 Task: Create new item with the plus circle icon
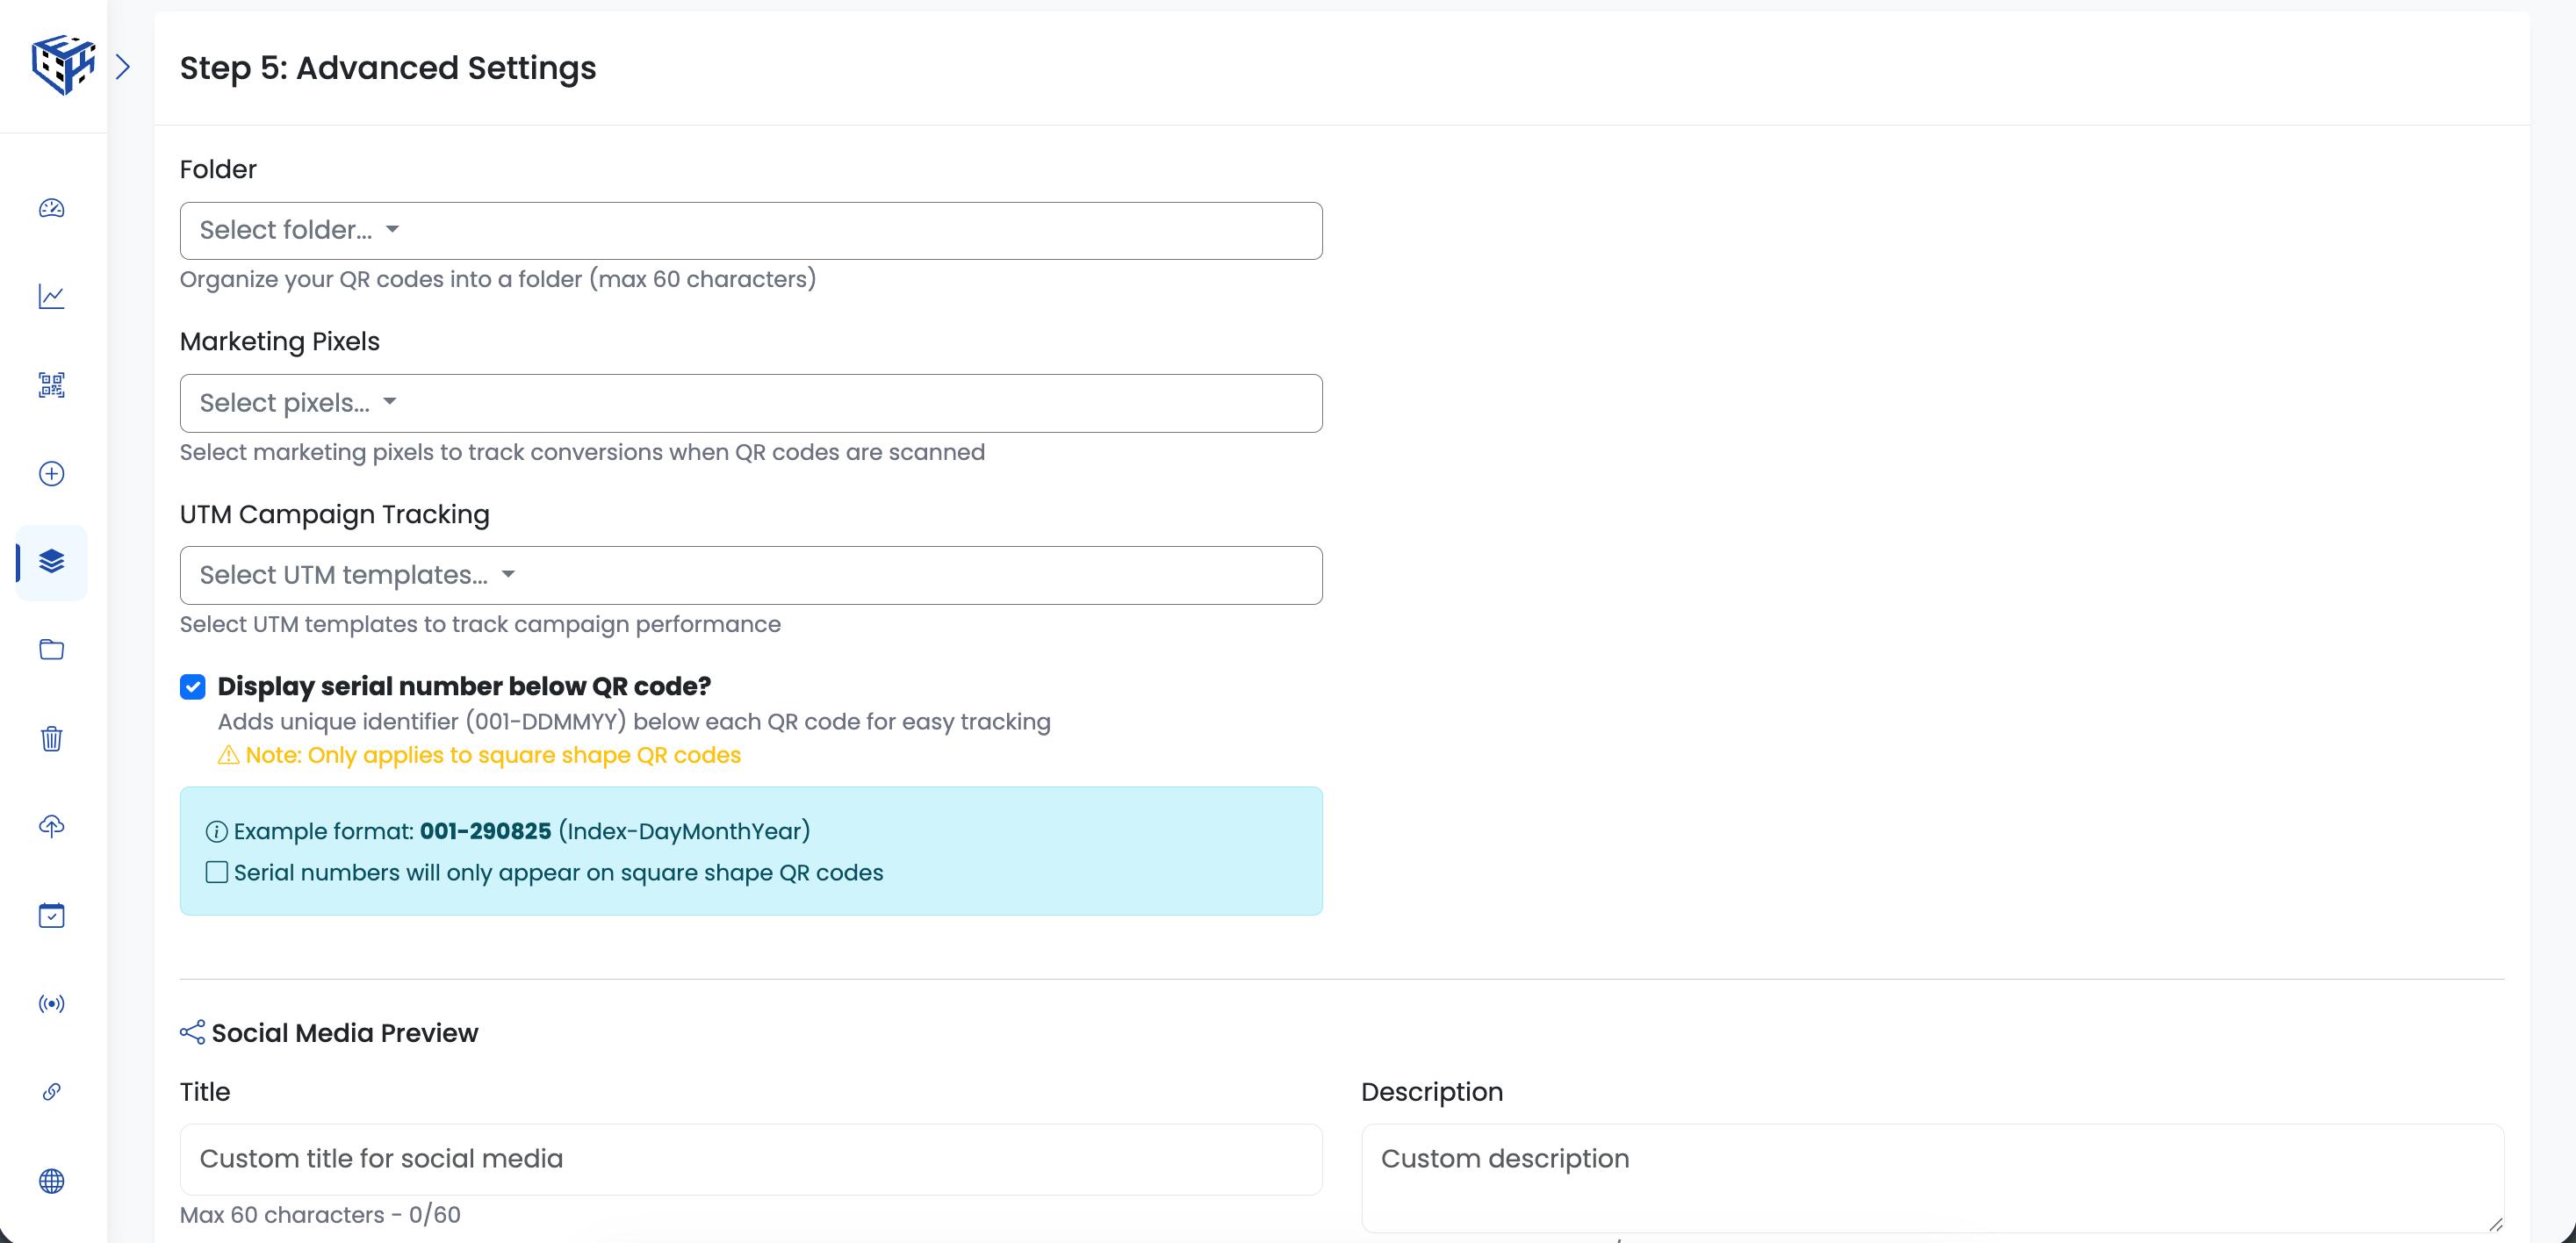click(x=51, y=474)
